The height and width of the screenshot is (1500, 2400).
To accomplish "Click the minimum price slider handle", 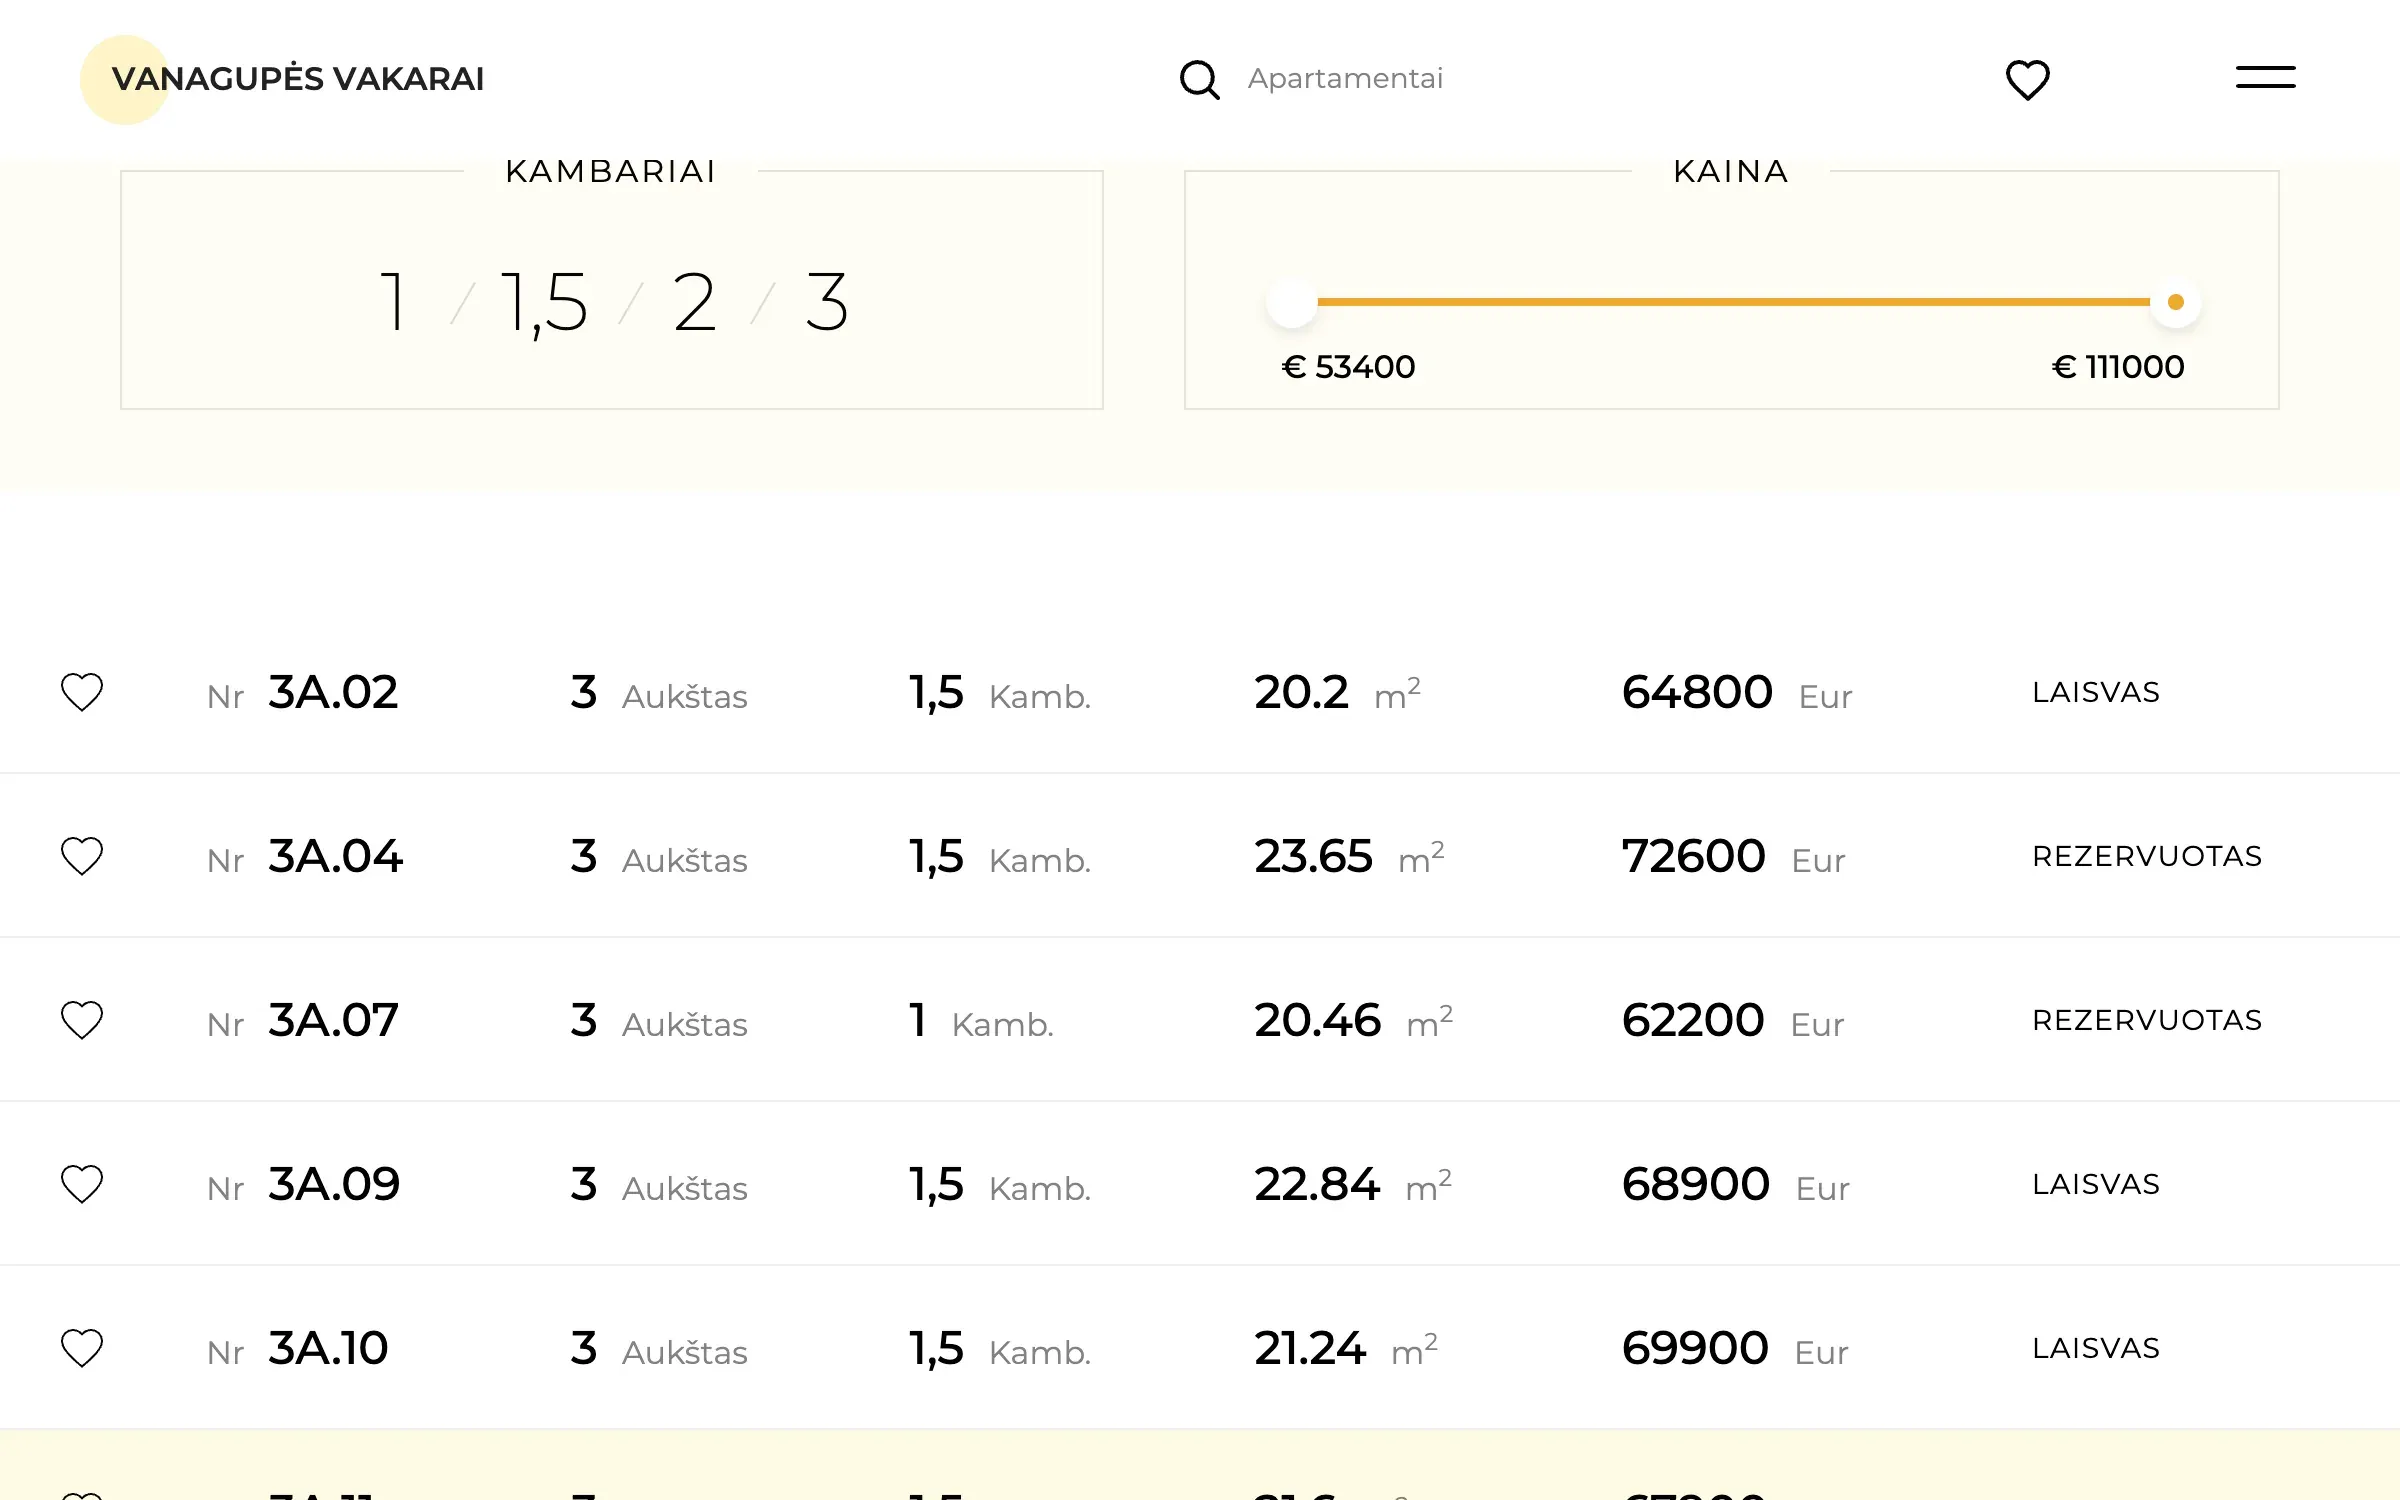I will (1292, 302).
